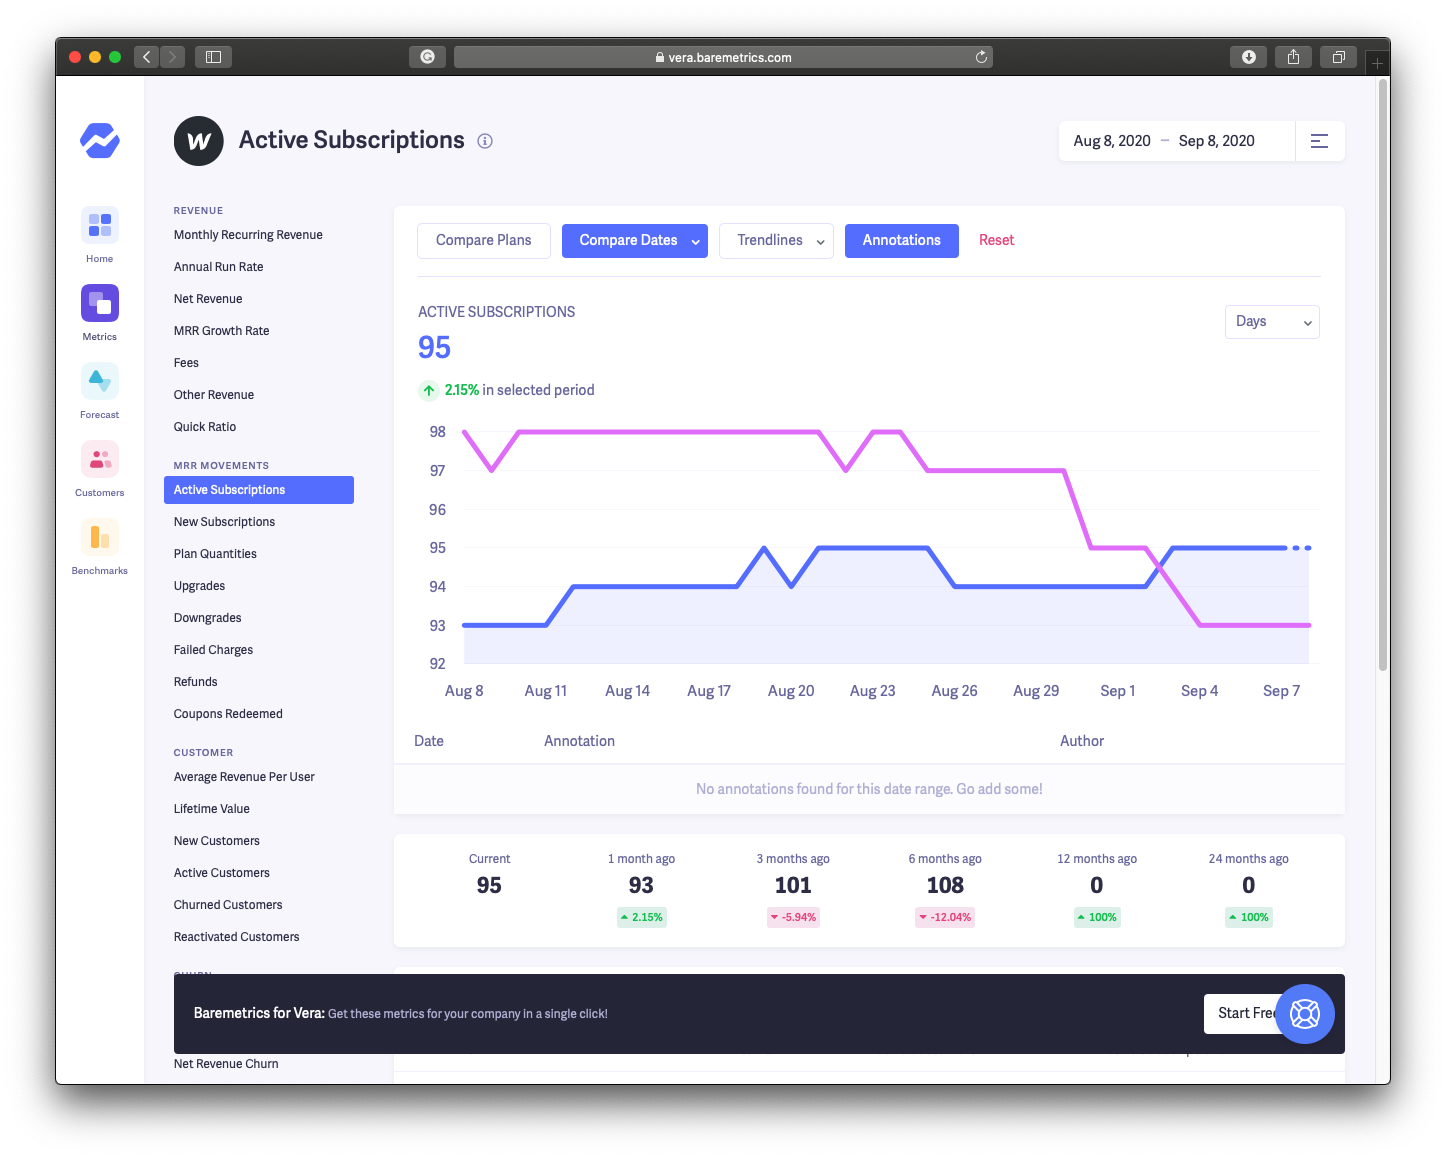Toggle the Annotations button
Viewport: 1446px width, 1158px height.
[902, 241]
